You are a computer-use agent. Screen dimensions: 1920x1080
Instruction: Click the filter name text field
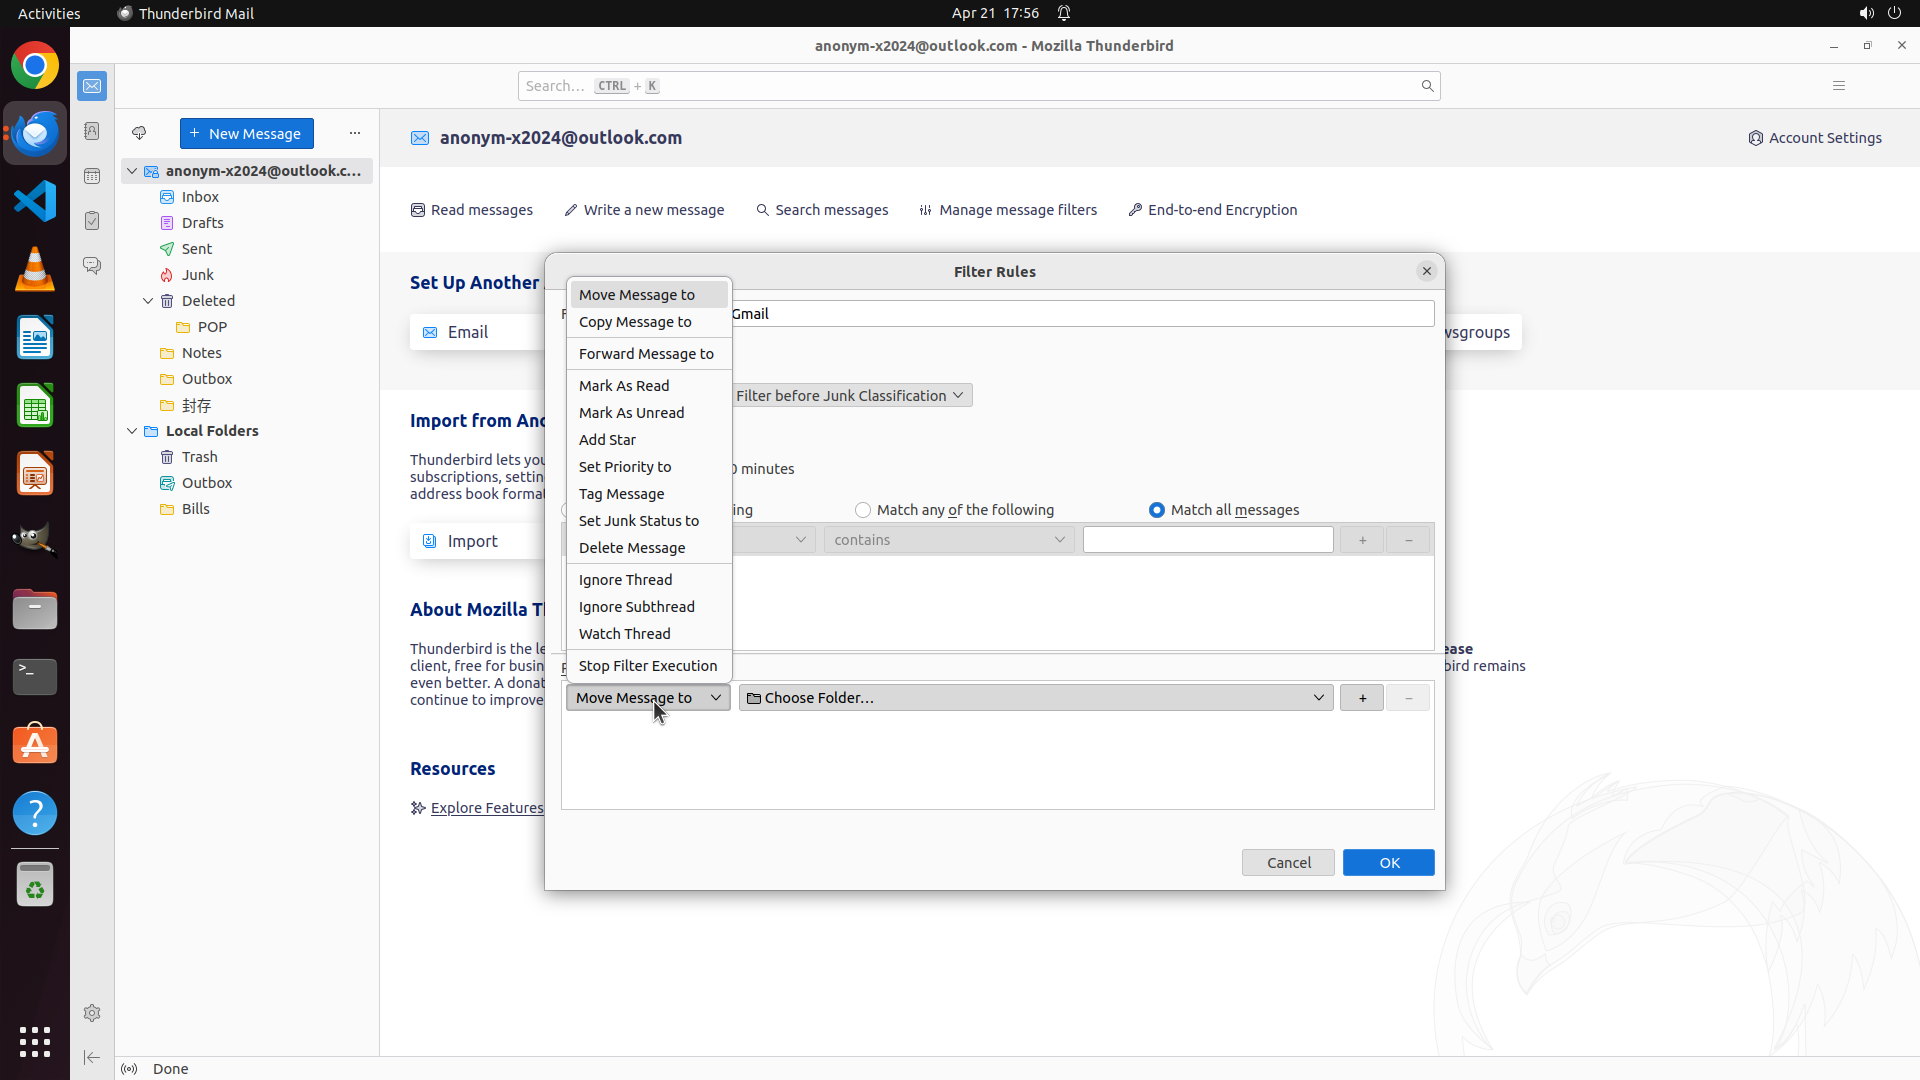coord(1080,314)
